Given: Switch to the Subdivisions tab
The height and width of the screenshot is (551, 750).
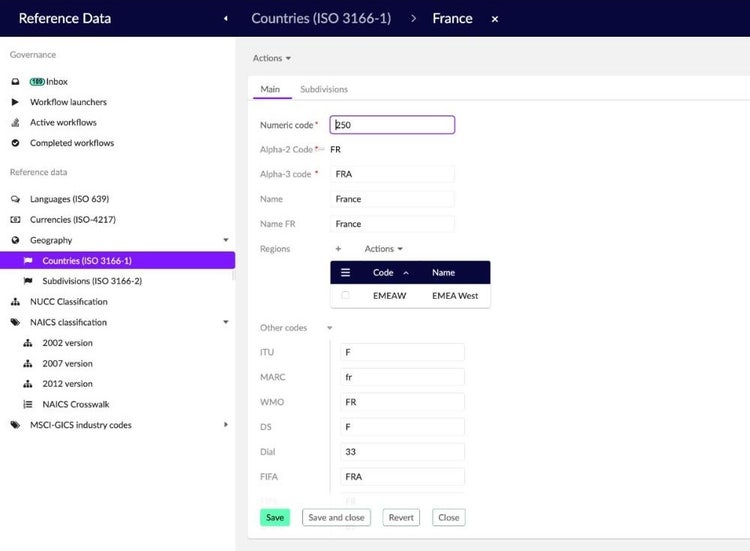Looking at the screenshot, I should [324, 89].
